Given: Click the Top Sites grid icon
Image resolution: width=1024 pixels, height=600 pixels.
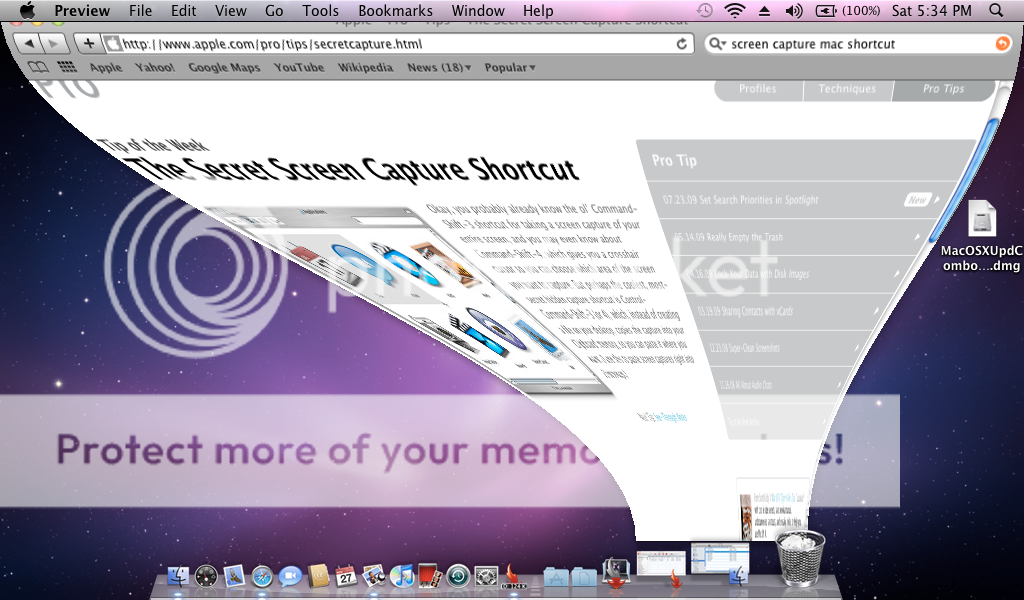Looking at the screenshot, I should 67,67.
